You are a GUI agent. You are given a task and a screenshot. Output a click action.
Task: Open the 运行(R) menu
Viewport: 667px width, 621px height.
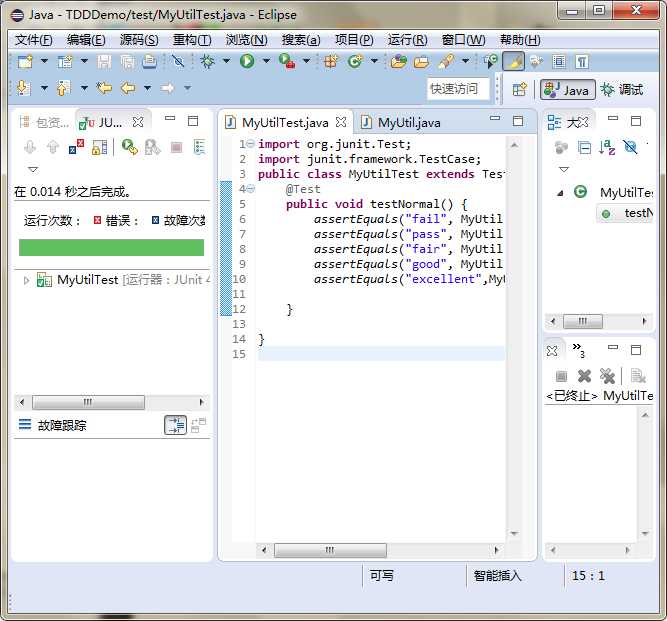407,40
